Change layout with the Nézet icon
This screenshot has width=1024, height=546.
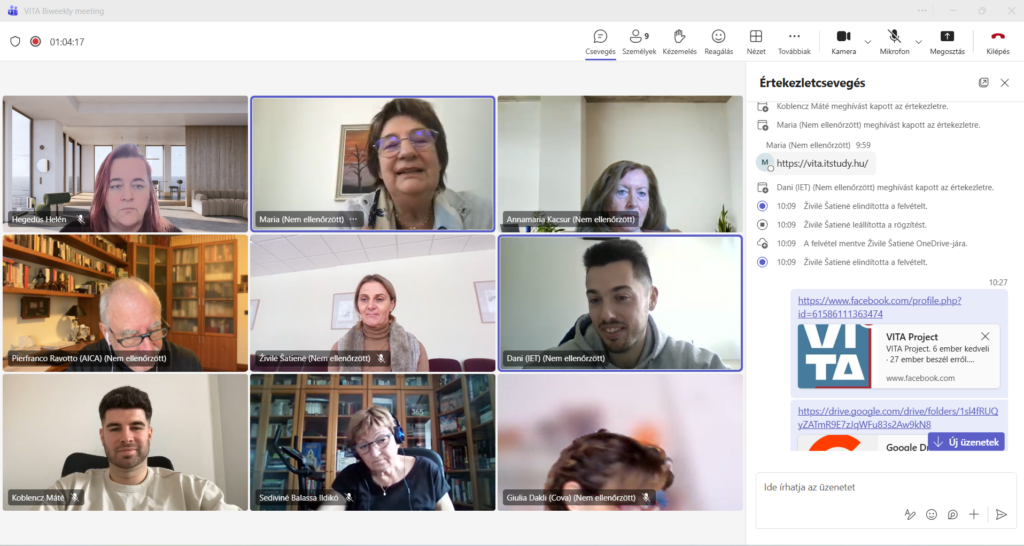click(x=756, y=41)
